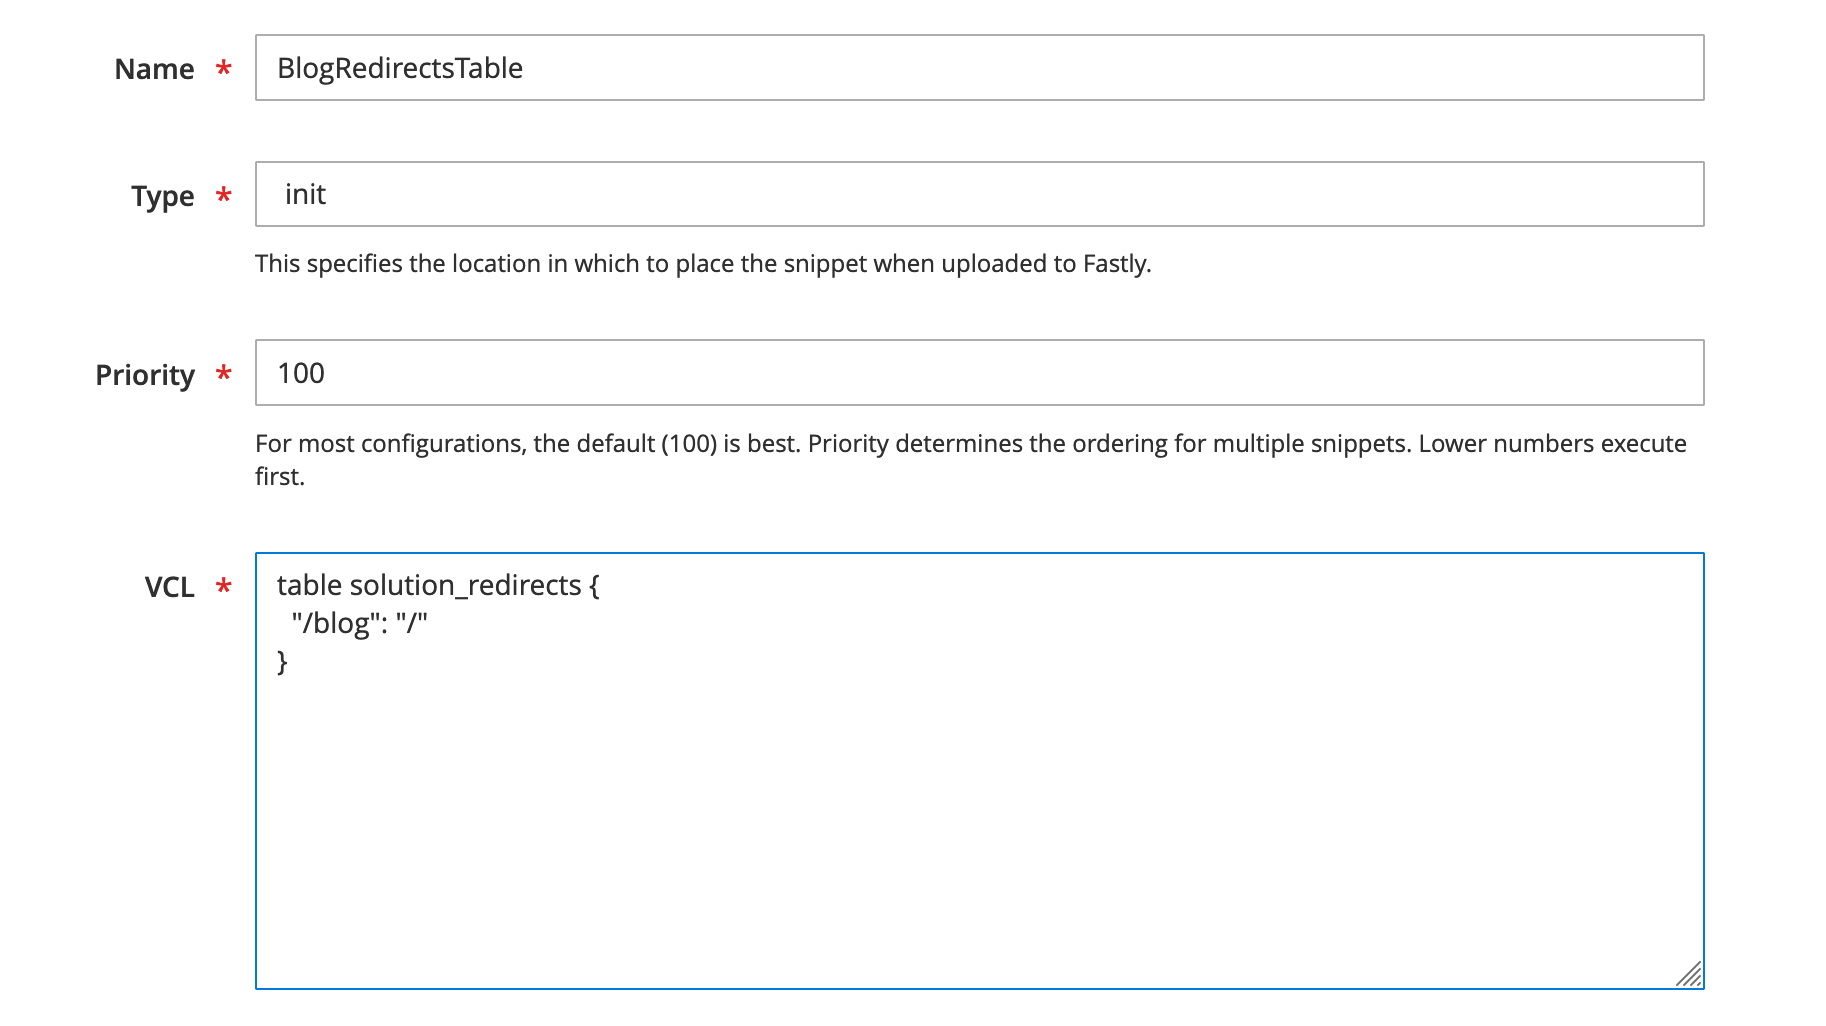Click the 'table solution_redirects {' line in VCL
Image resolution: width=1826 pixels, height=1026 pixels.
coord(438,585)
